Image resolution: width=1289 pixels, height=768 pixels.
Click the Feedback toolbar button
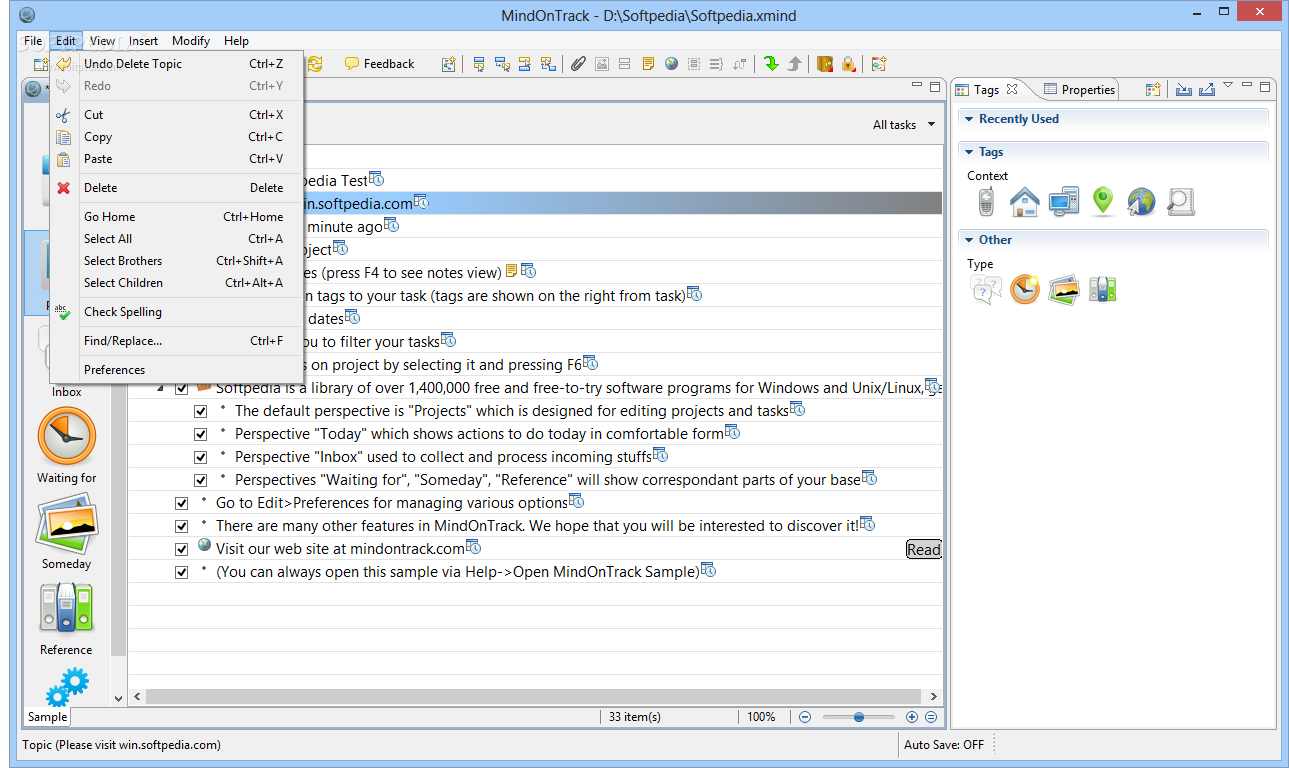click(379, 64)
